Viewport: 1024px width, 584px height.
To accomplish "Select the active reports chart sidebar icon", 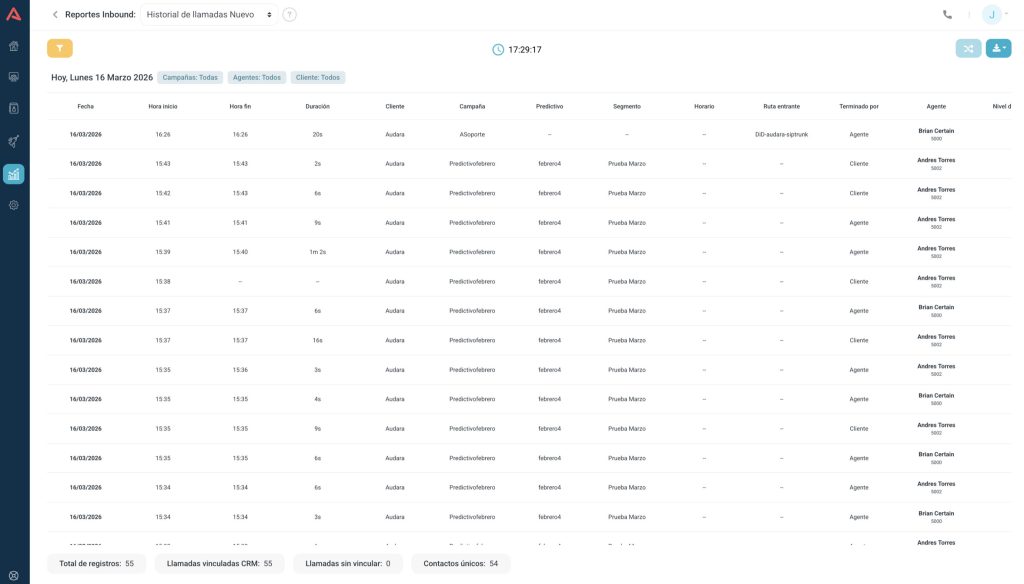I will point(14,174).
